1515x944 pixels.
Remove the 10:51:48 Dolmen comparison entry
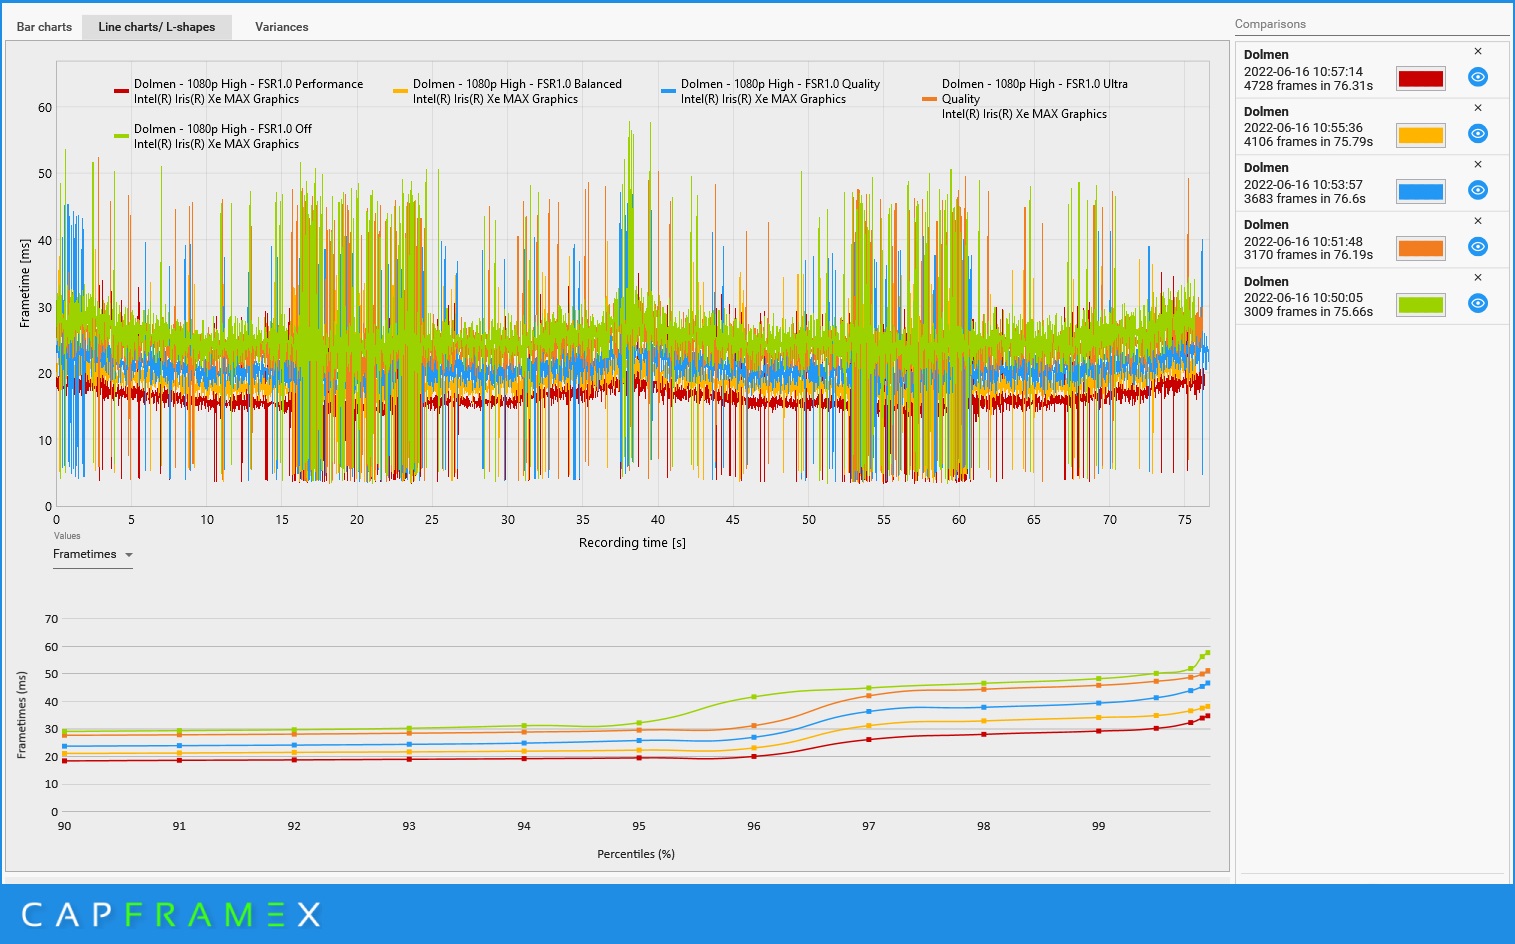tap(1478, 221)
